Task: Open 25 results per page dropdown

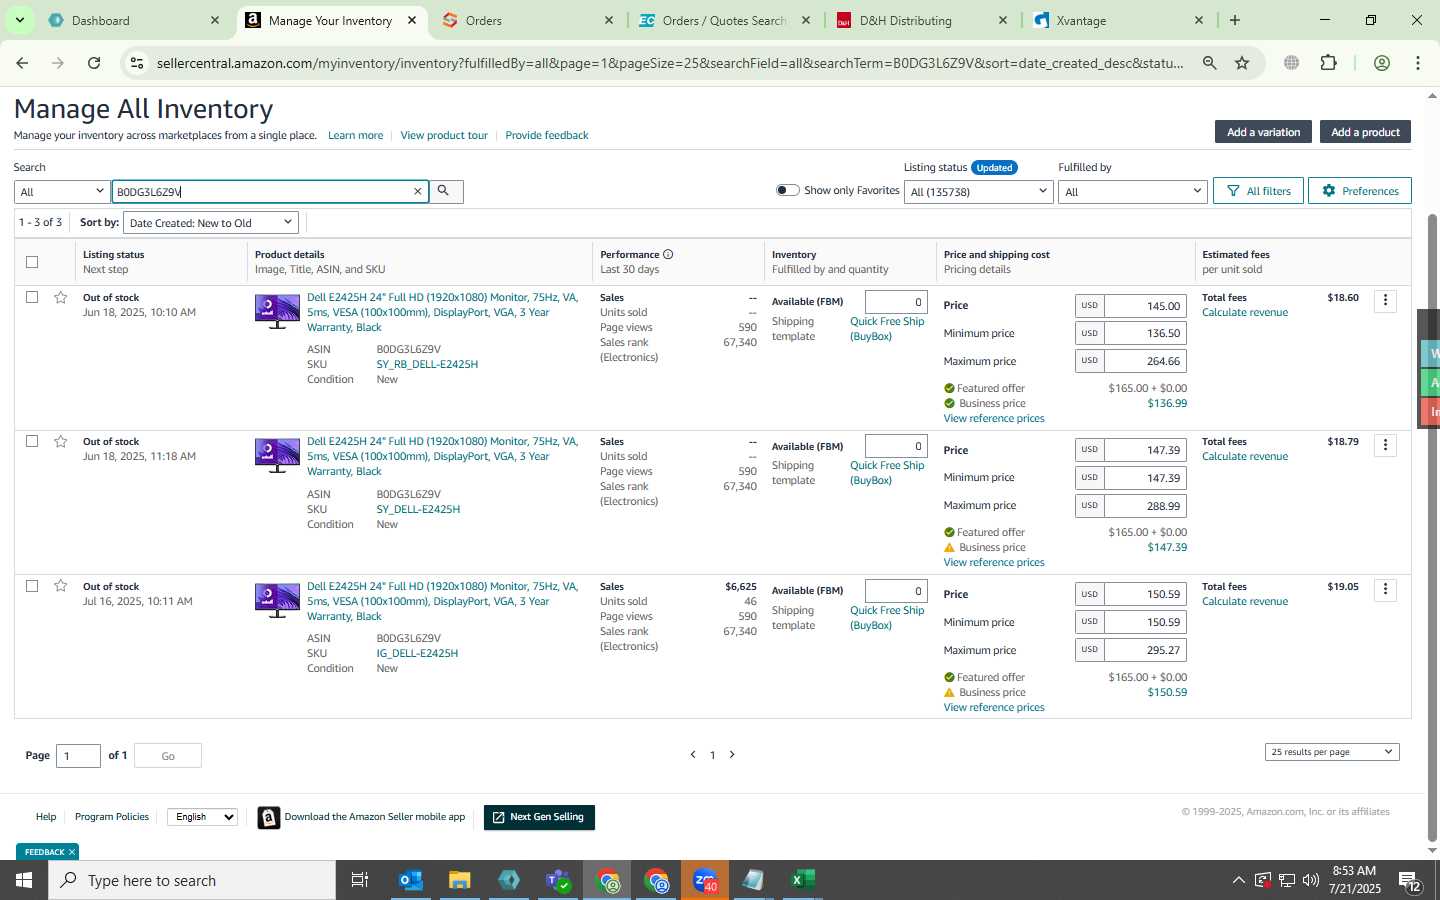Action: [1332, 752]
